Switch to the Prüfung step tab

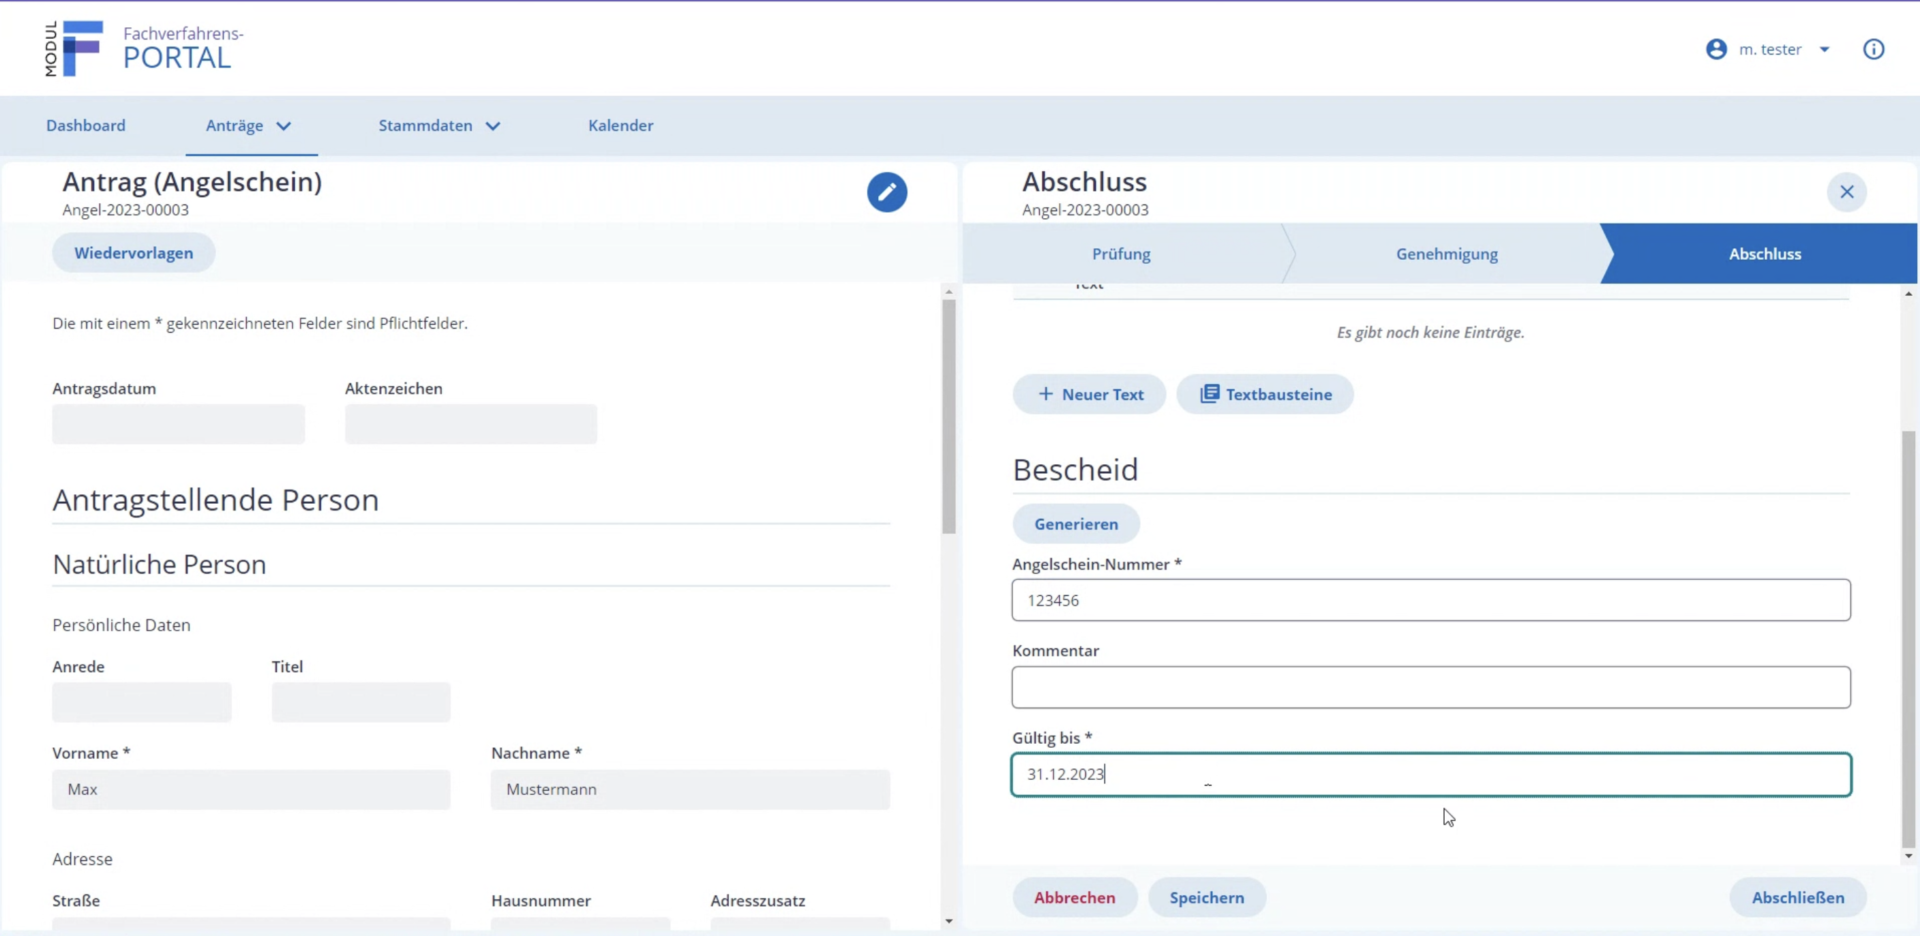point(1121,254)
